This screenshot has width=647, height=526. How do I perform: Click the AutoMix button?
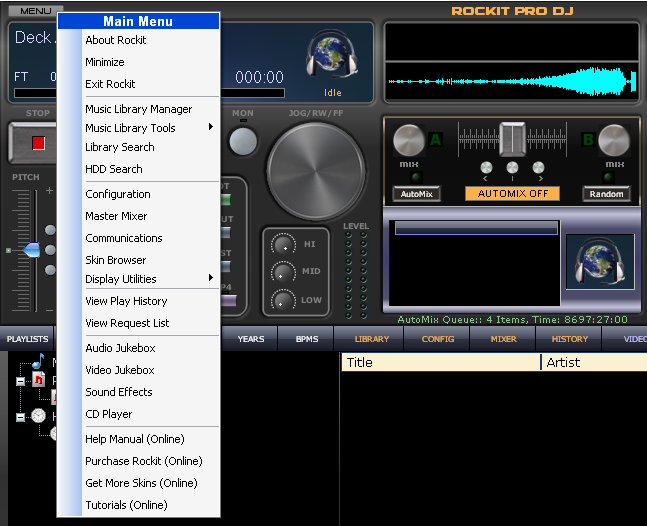tap(416, 194)
